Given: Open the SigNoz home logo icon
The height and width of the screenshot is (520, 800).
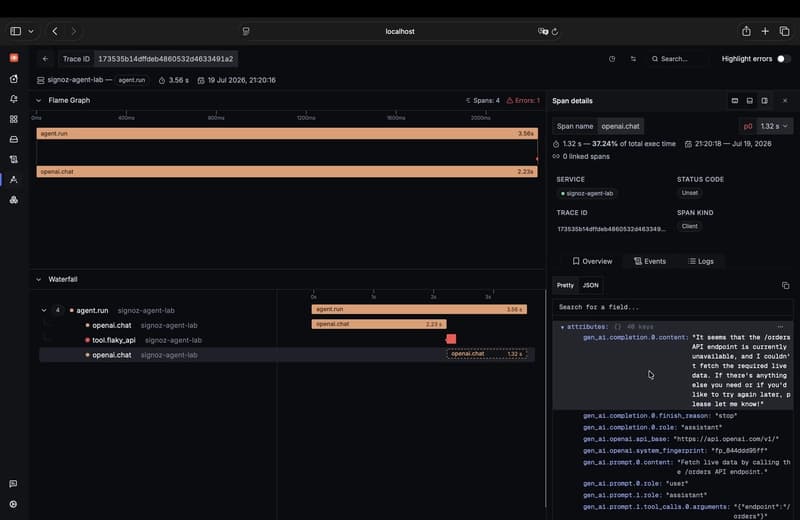Looking at the screenshot, I should (x=14, y=58).
